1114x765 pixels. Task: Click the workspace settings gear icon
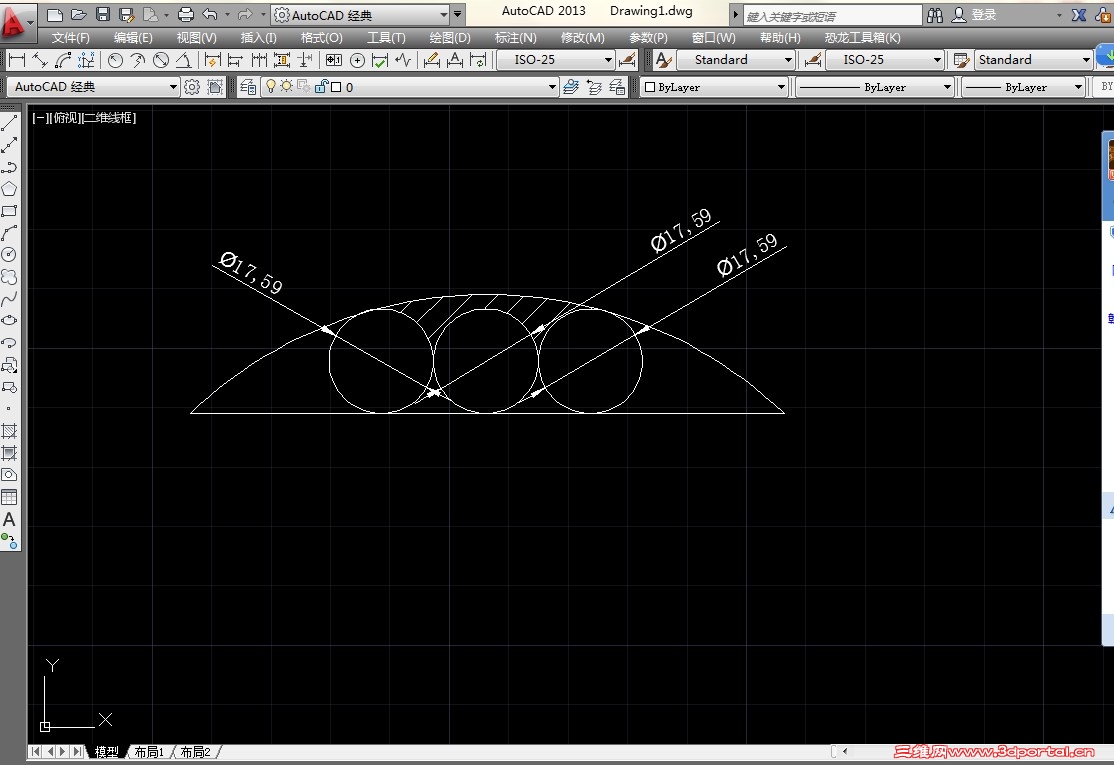[192, 87]
